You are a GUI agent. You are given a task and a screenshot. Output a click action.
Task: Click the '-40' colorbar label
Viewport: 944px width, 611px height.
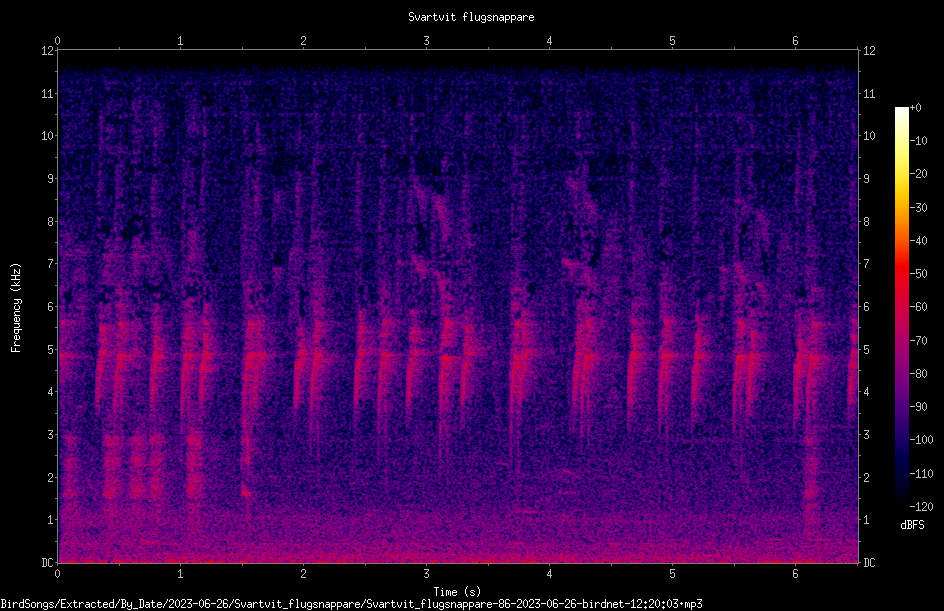(918, 241)
